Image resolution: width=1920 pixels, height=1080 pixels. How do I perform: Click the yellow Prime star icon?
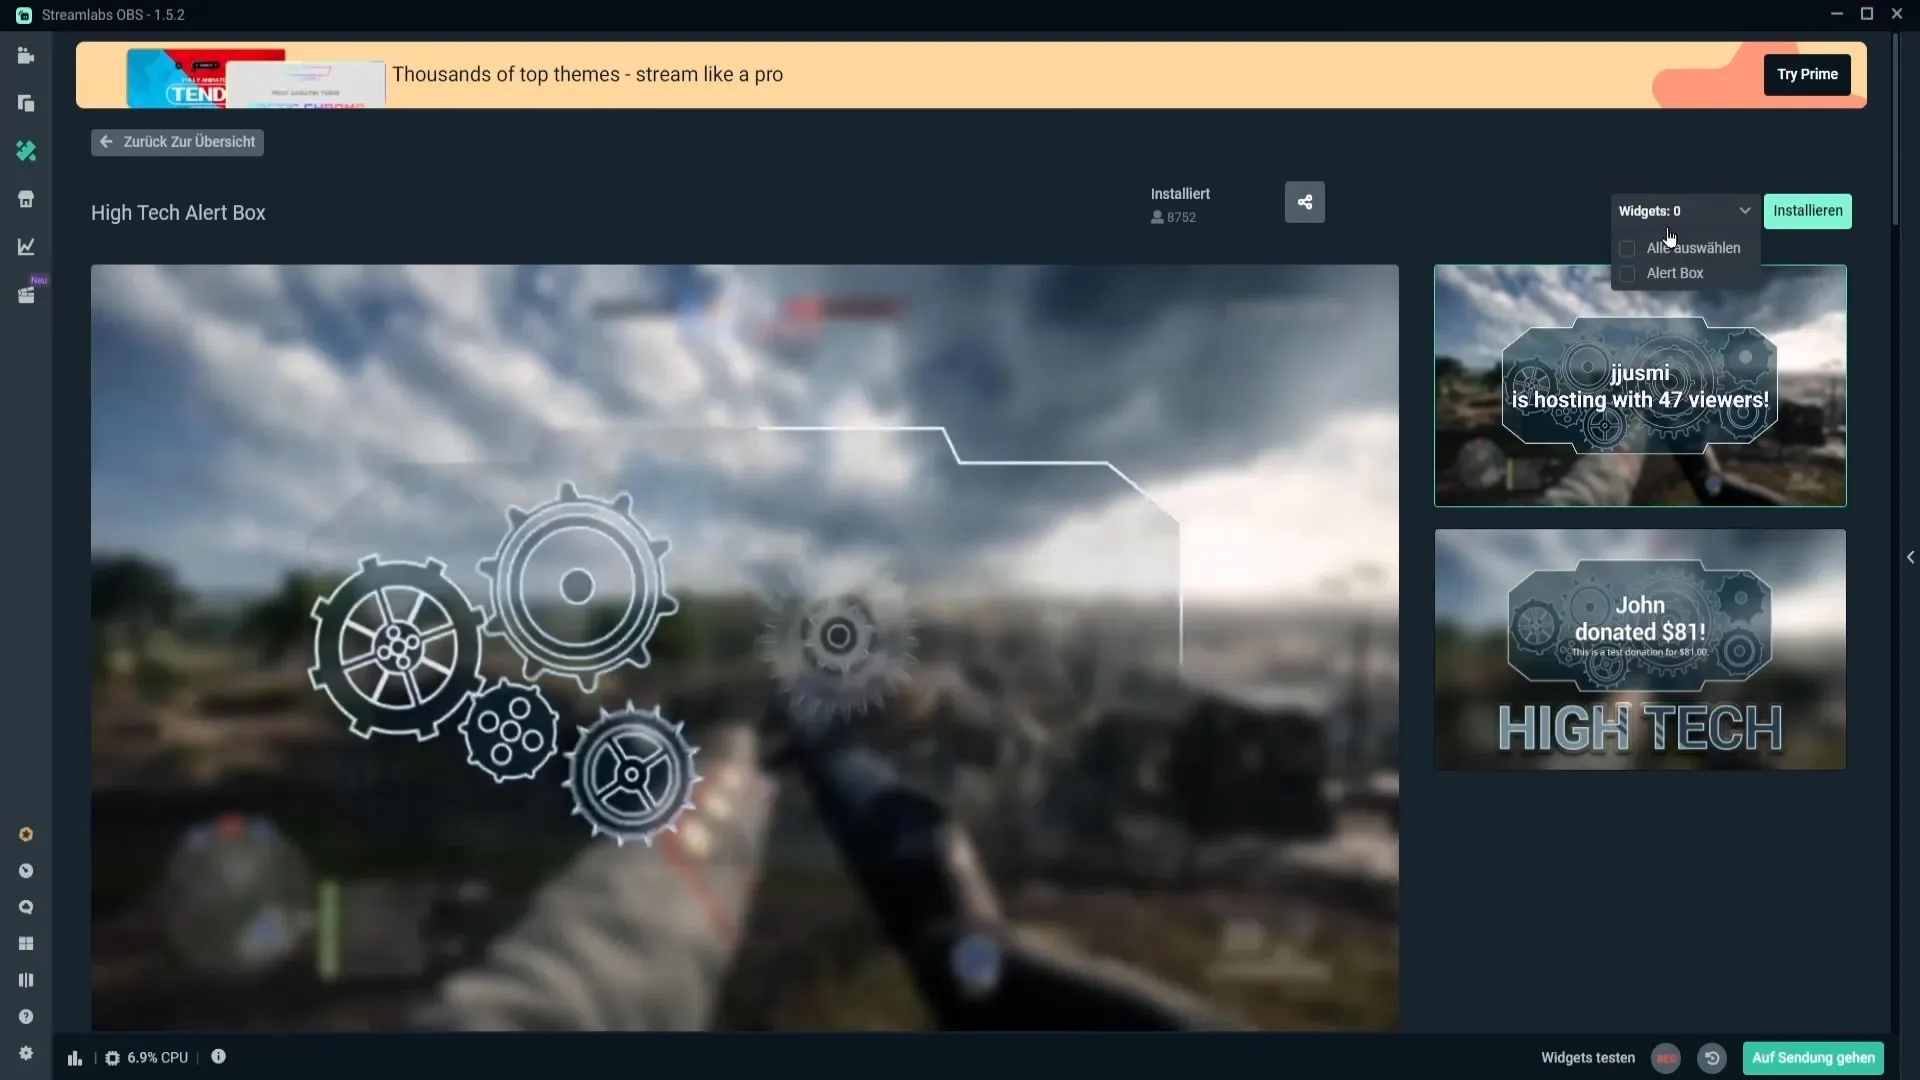(26, 835)
